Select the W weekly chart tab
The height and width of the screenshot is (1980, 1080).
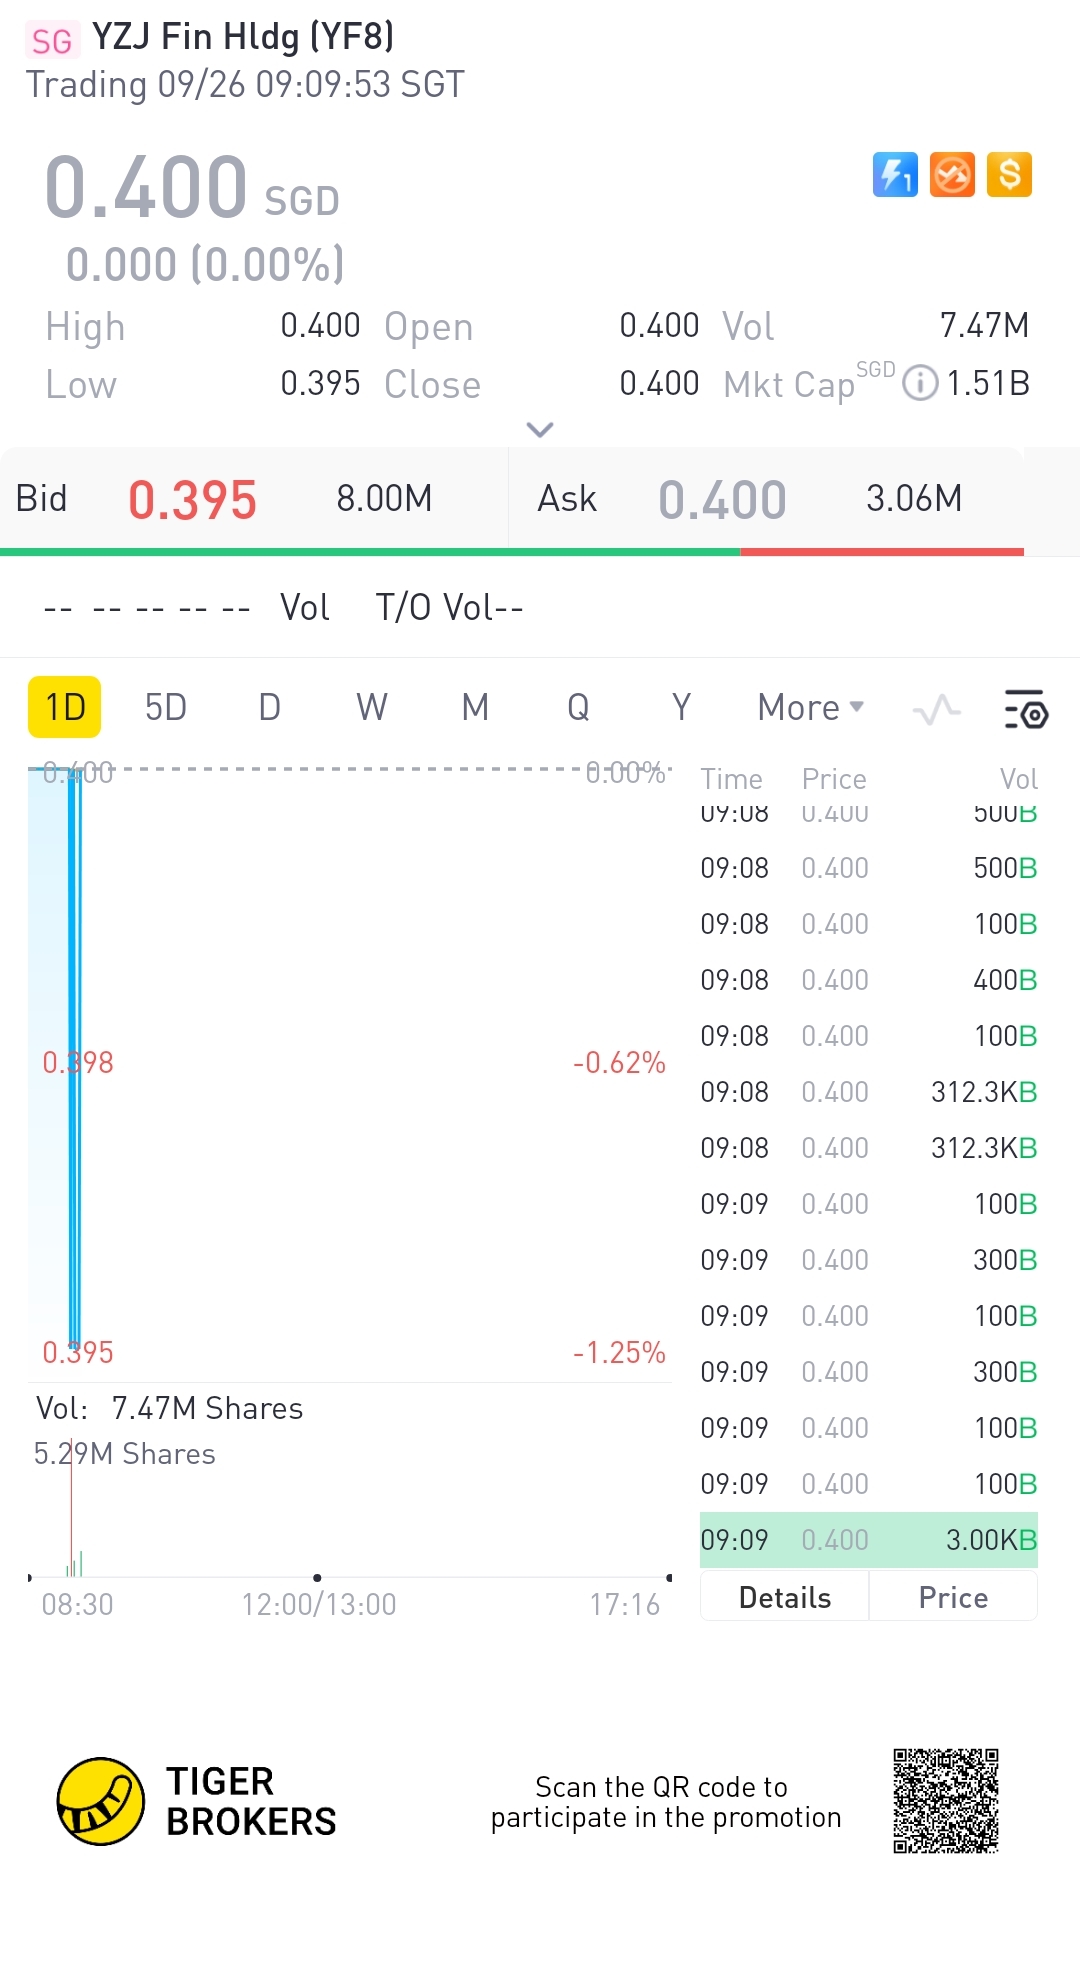point(372,708)
